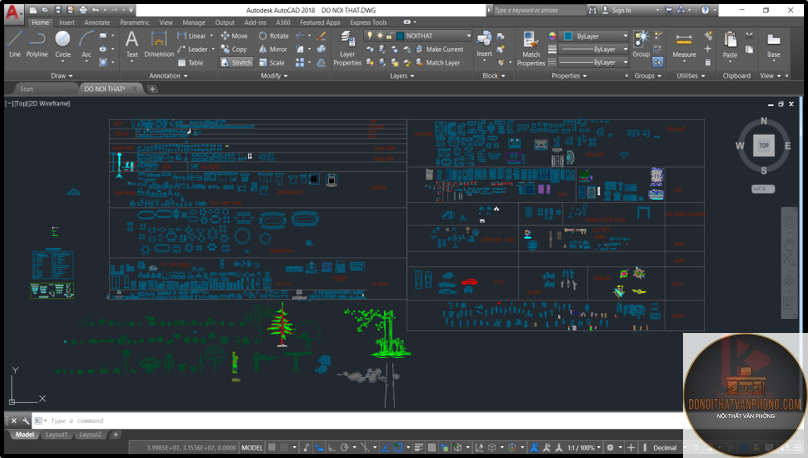Viewport: 808px width, 458px height.
Task: Open the Manage ribbon tab
Action: click(x=194, y=22)
